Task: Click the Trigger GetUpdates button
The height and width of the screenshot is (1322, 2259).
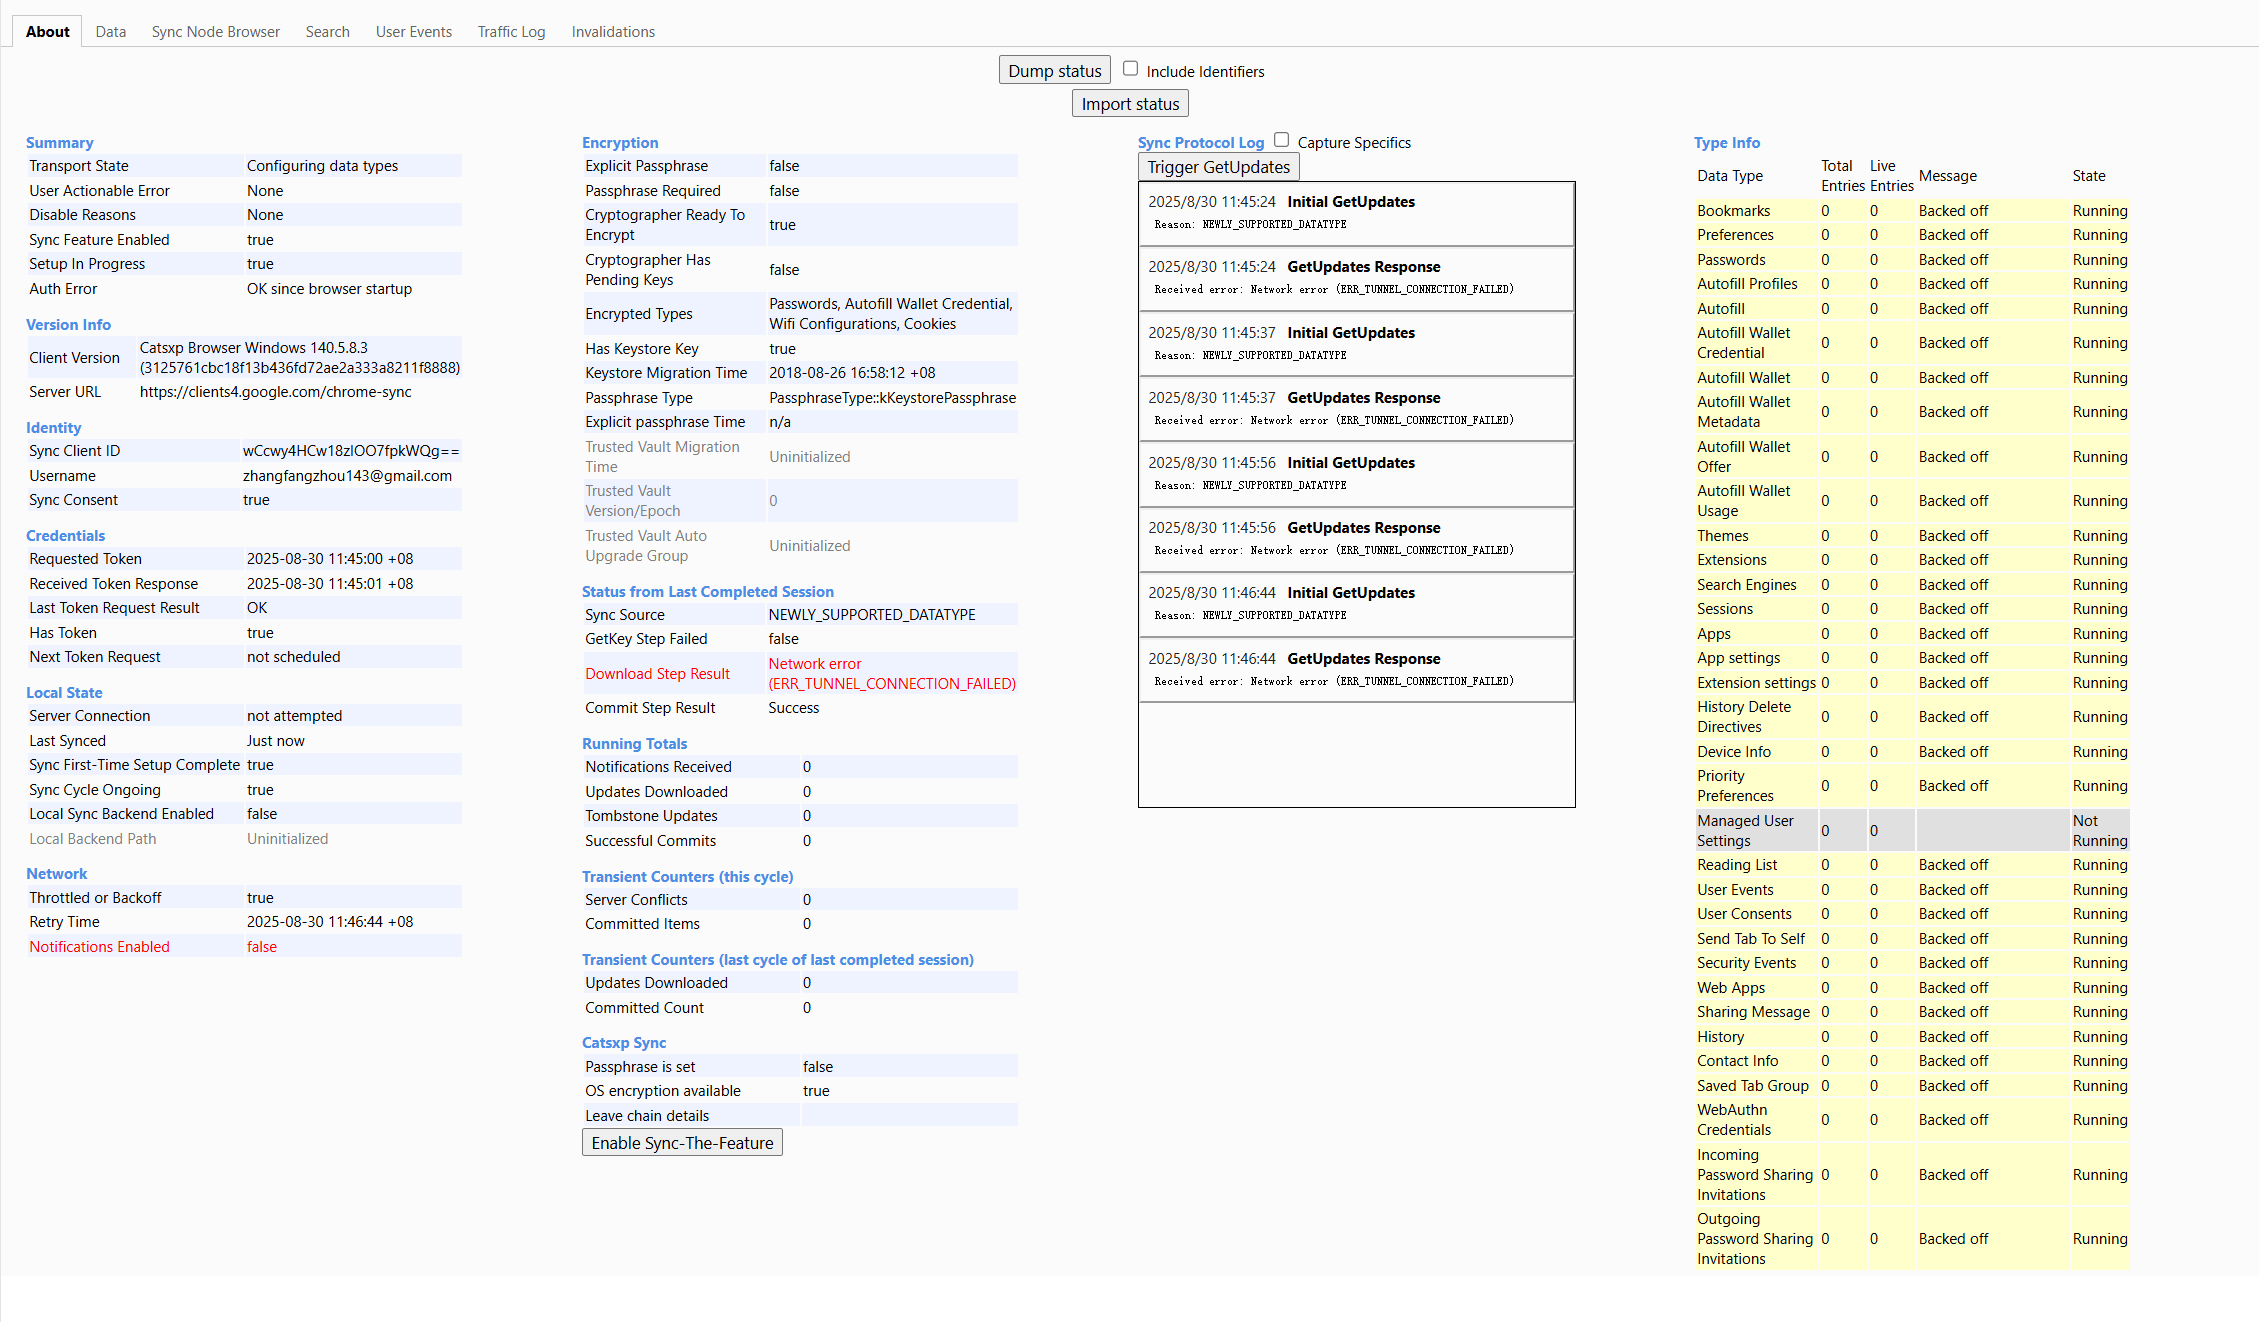Action: (x=1218, y=167)
